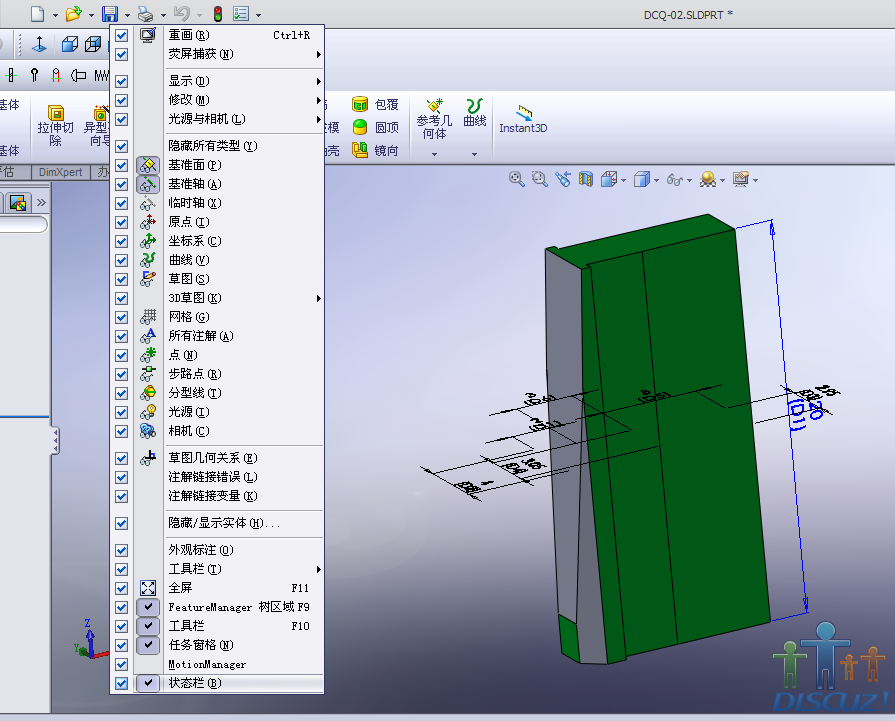Click the Planes (基准面) menu icon

coord(148,165)
